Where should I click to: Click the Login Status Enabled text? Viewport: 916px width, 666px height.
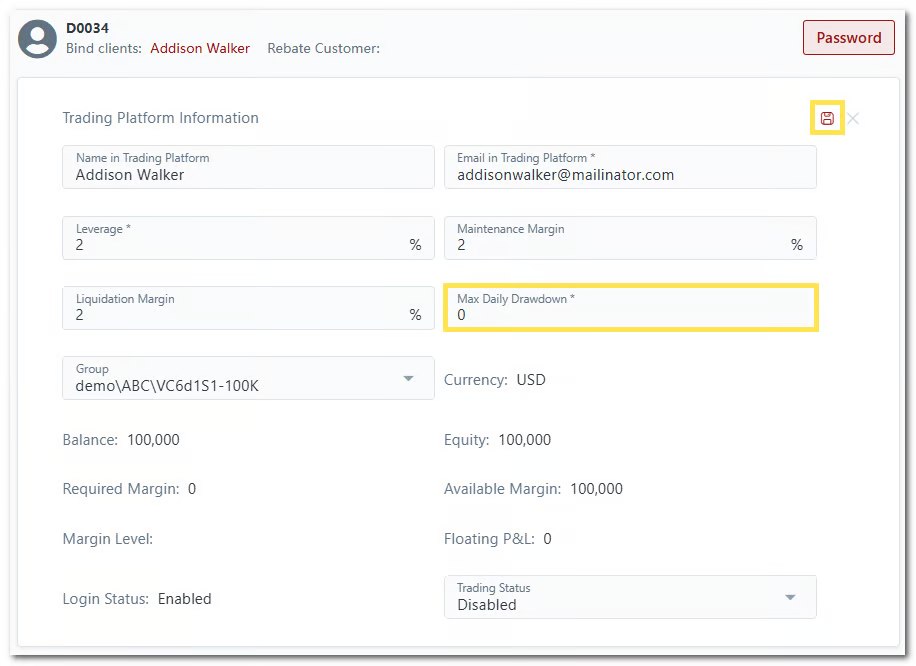tap(185, 599)
